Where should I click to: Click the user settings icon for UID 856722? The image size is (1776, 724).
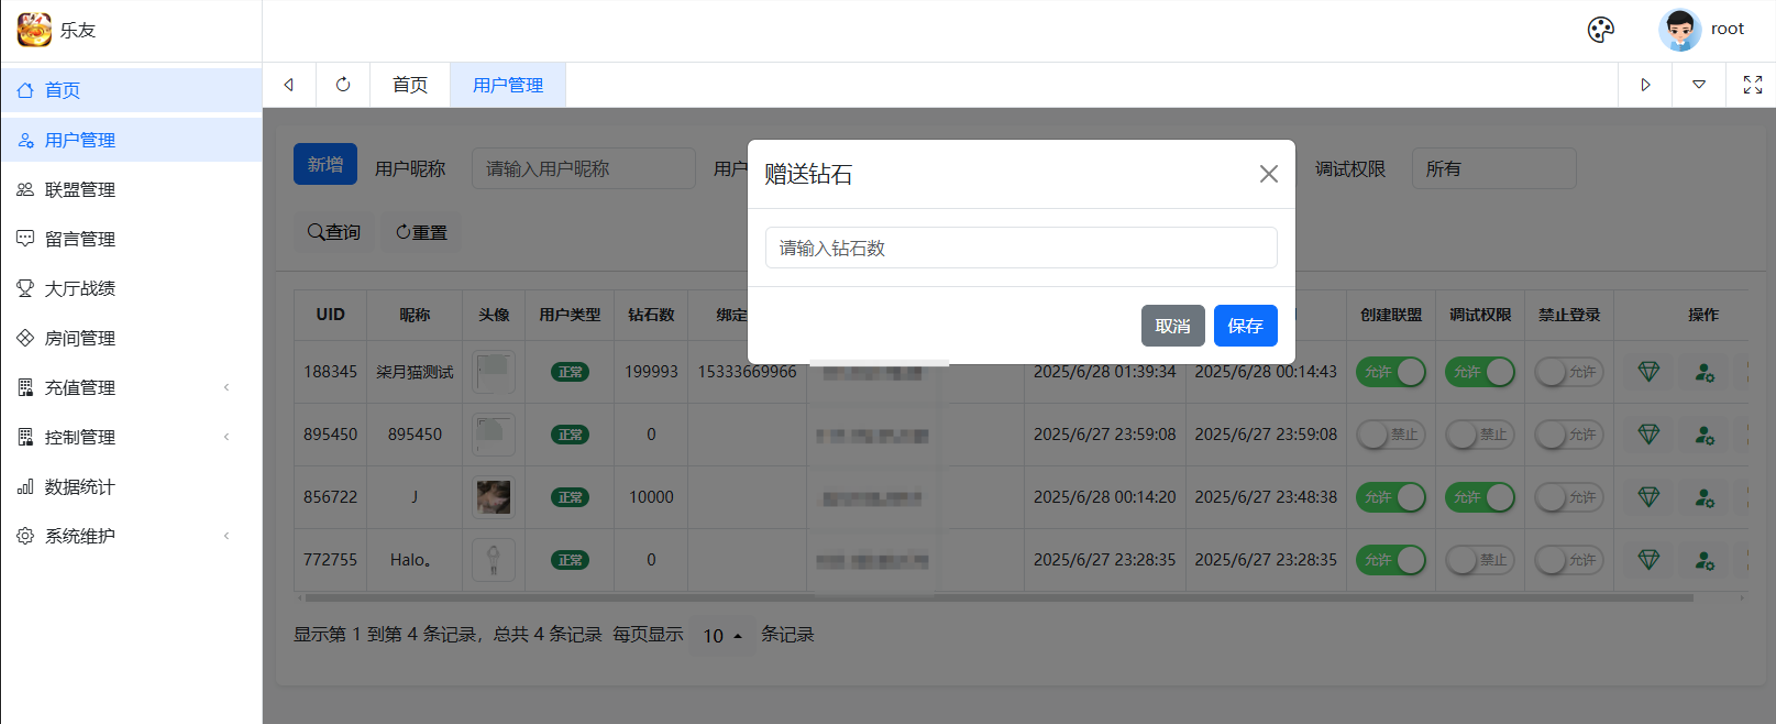[1704, 497]
